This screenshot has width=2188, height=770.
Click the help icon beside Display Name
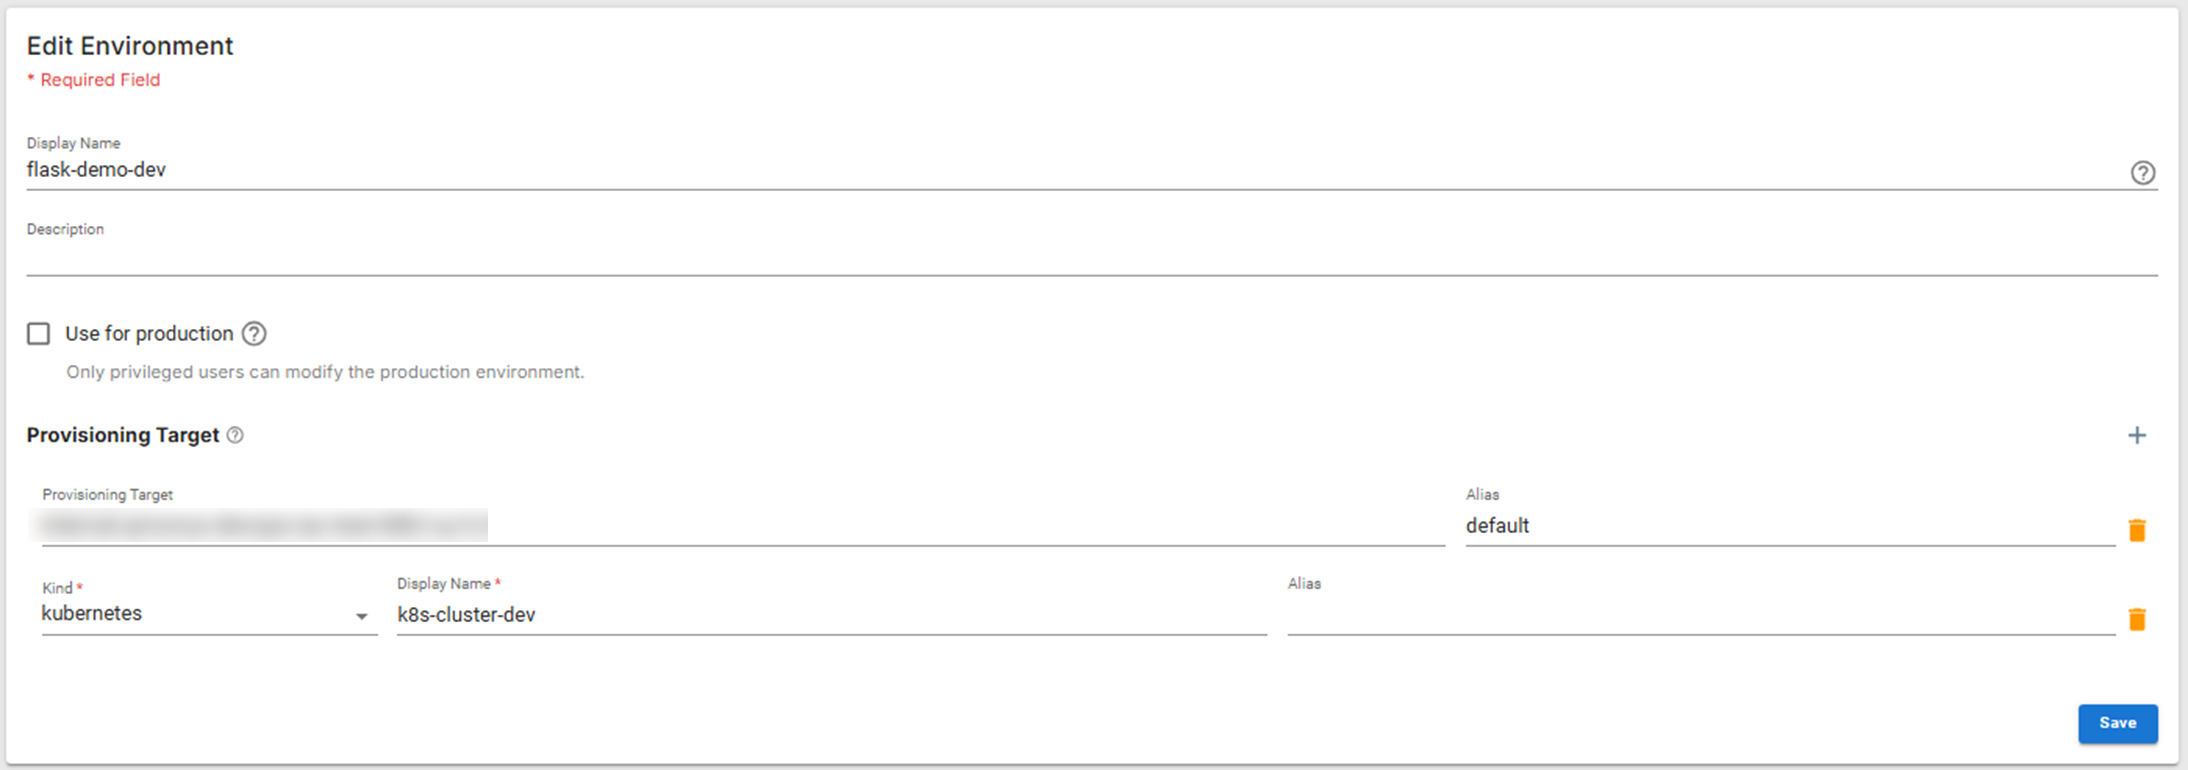(2142, 173)
